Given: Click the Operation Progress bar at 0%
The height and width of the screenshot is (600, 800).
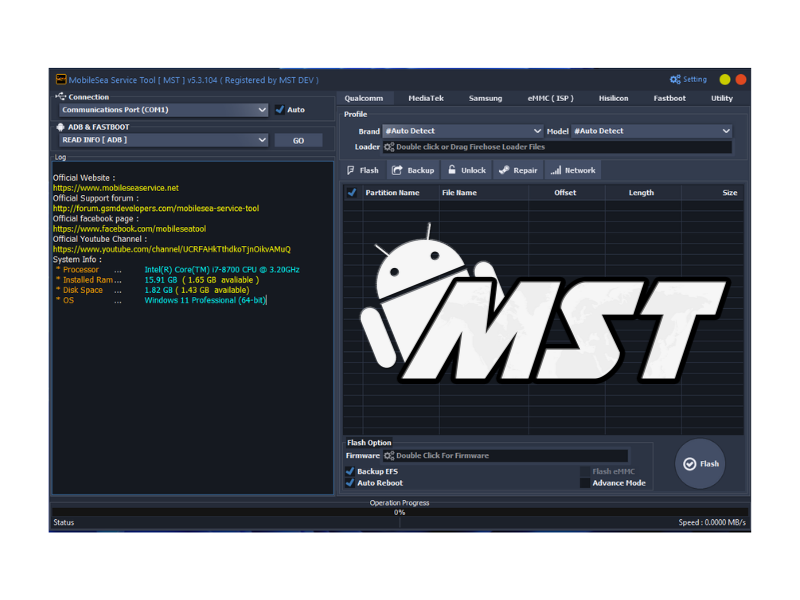Looking at the screenshot, I should [399, 512].
